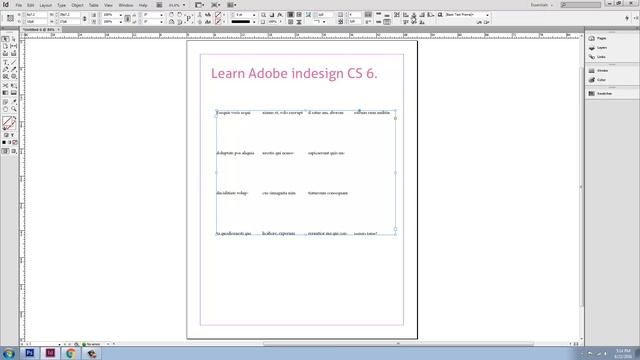Click the vertical scrollbar of document window
The height and width of the screenshot is (360, 640).
click(x=581, y=187)
